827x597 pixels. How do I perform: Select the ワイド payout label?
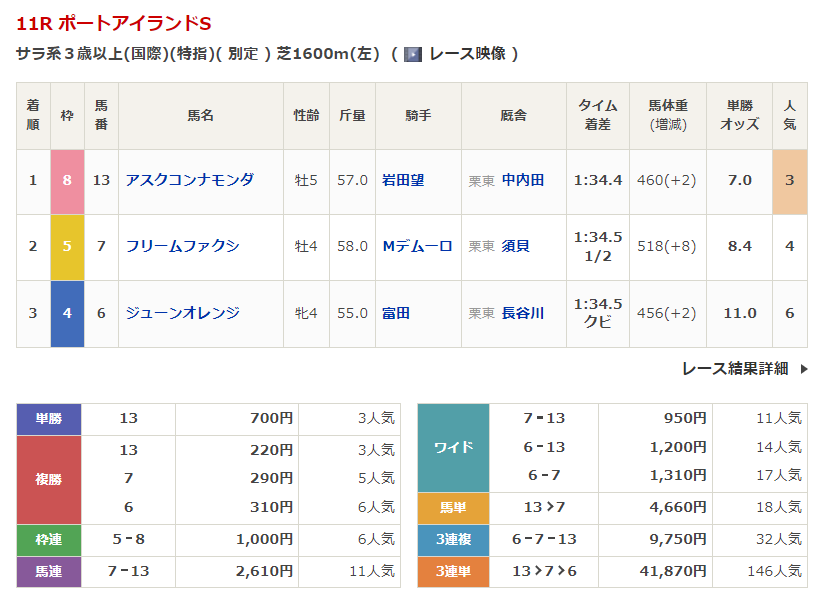pos(453,447)
